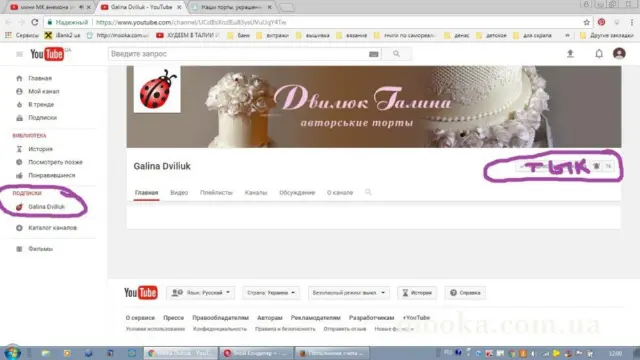Open the account avatar menu
This screenshot has height=360, width=640.
(619, 53)
